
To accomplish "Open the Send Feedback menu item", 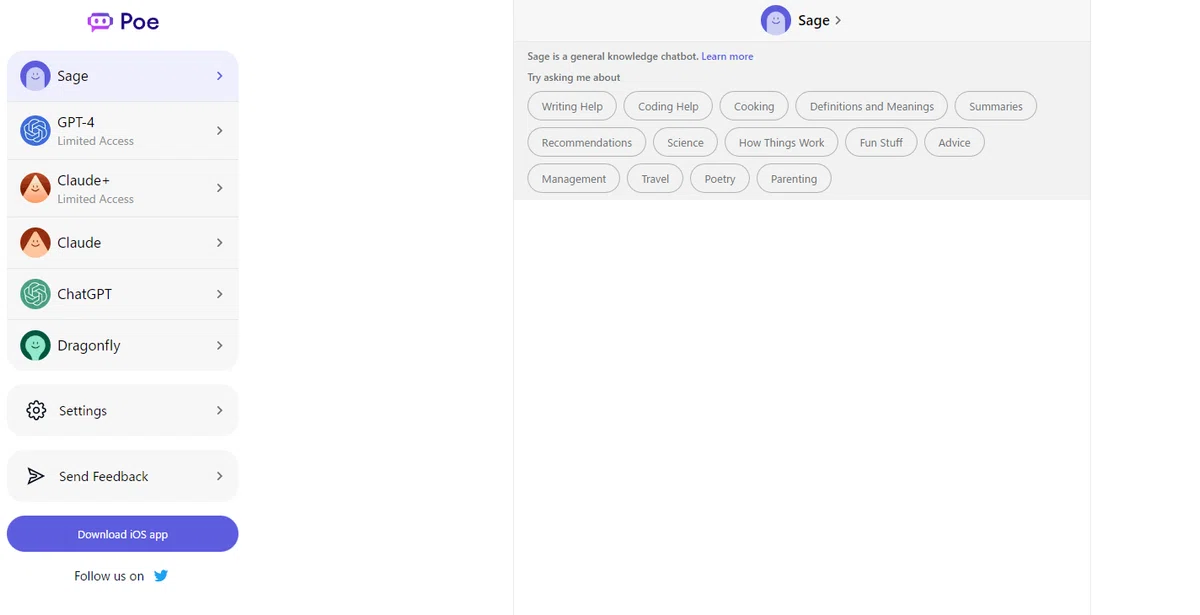I will tap(122, 476).
